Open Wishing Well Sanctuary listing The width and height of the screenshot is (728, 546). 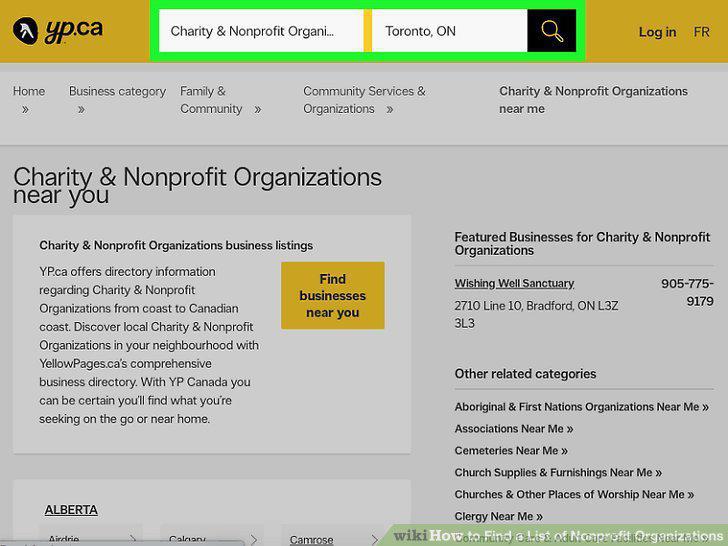(514, 283)
